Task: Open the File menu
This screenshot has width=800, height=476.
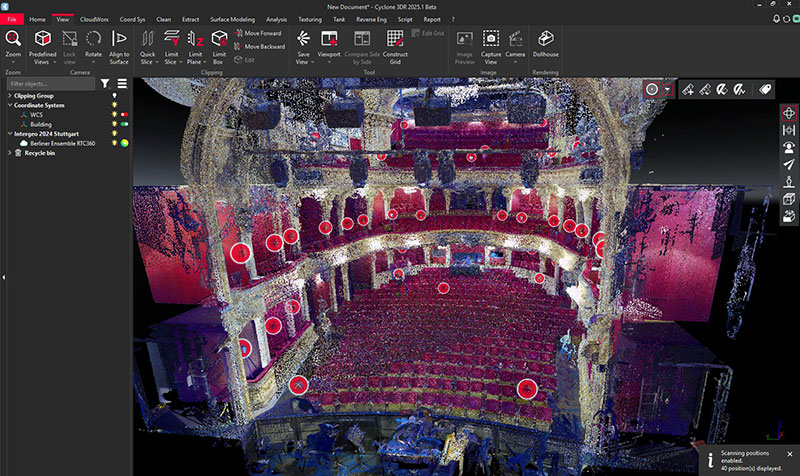Action: tap(12, 19)
